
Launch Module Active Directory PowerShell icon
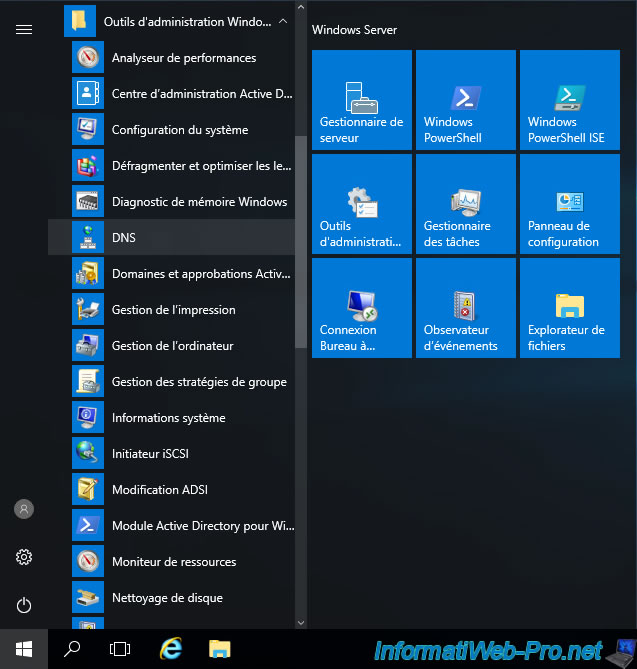[x=88, y=525]
